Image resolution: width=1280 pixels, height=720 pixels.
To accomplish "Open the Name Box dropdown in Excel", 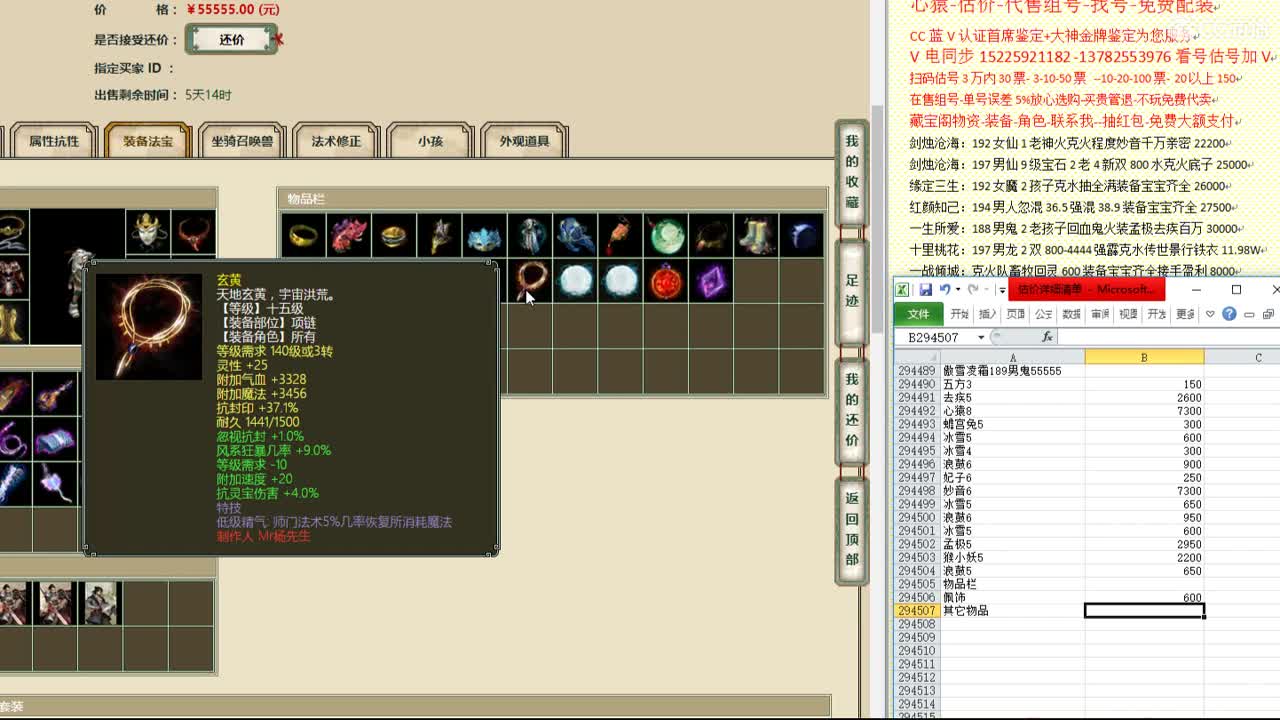I will tap(979, 336).
